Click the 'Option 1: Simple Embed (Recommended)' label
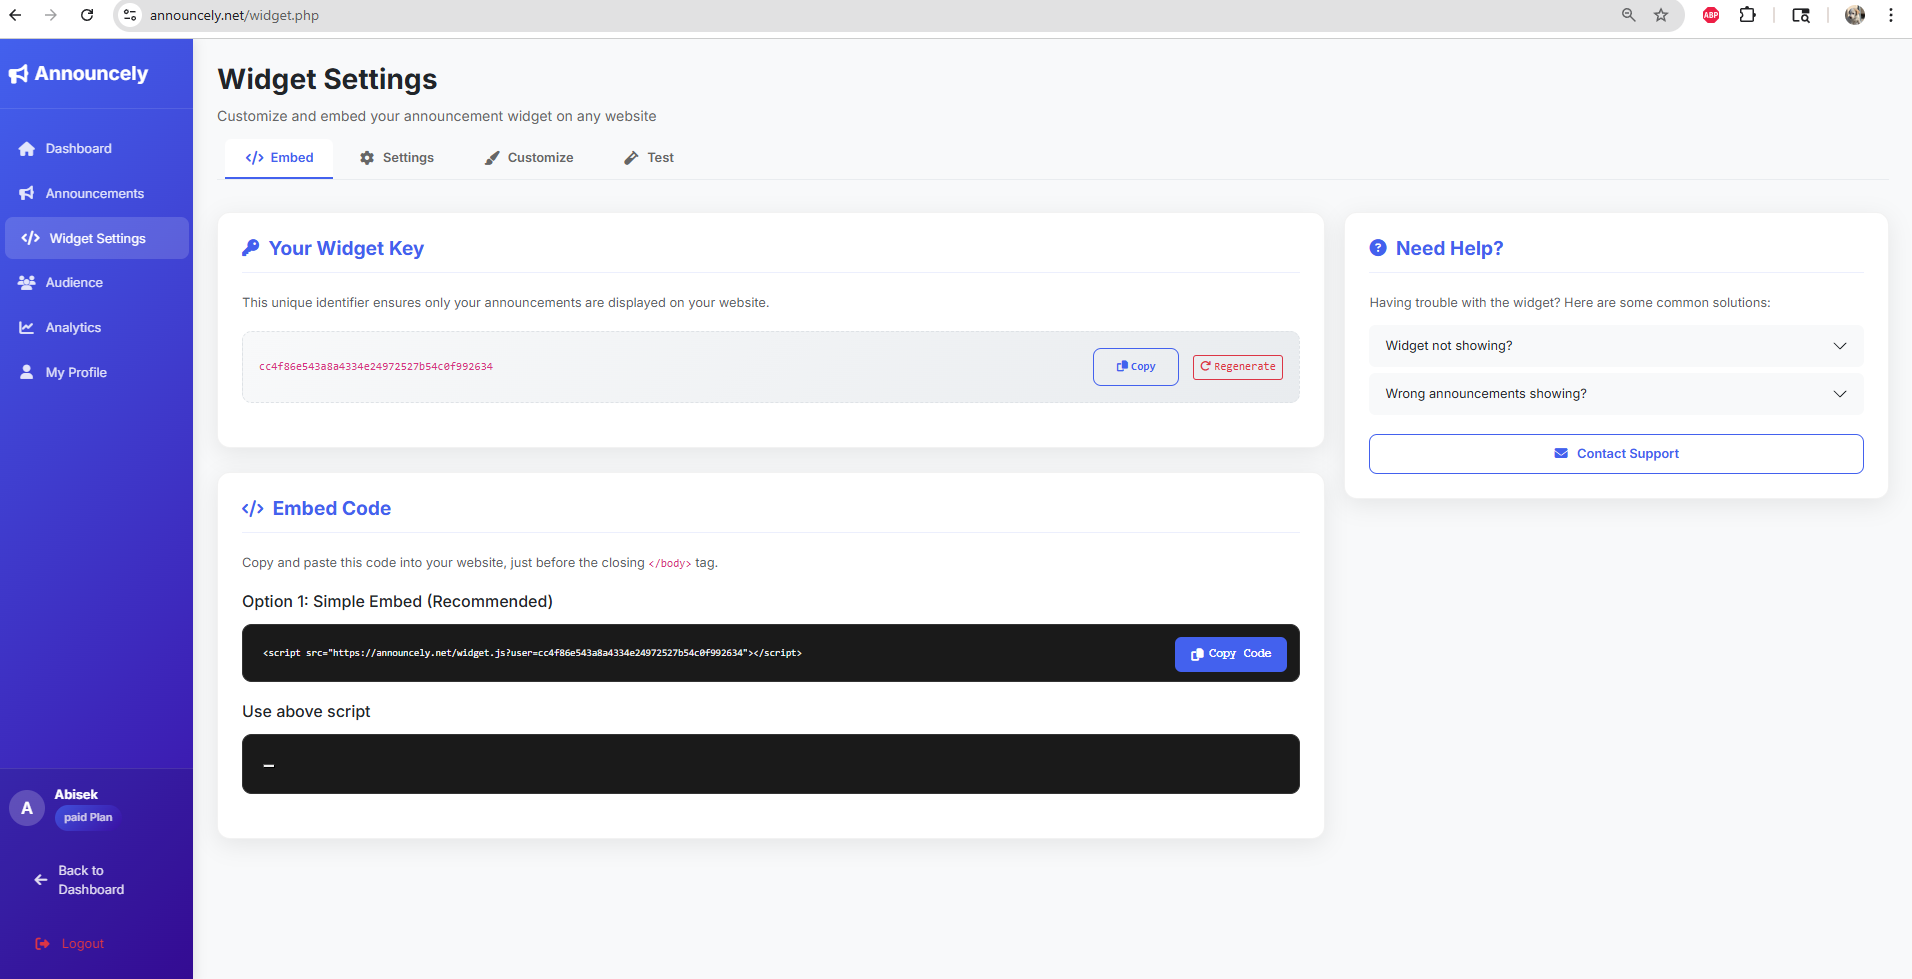Screen dimensions: 1912x979 (397, 602)
